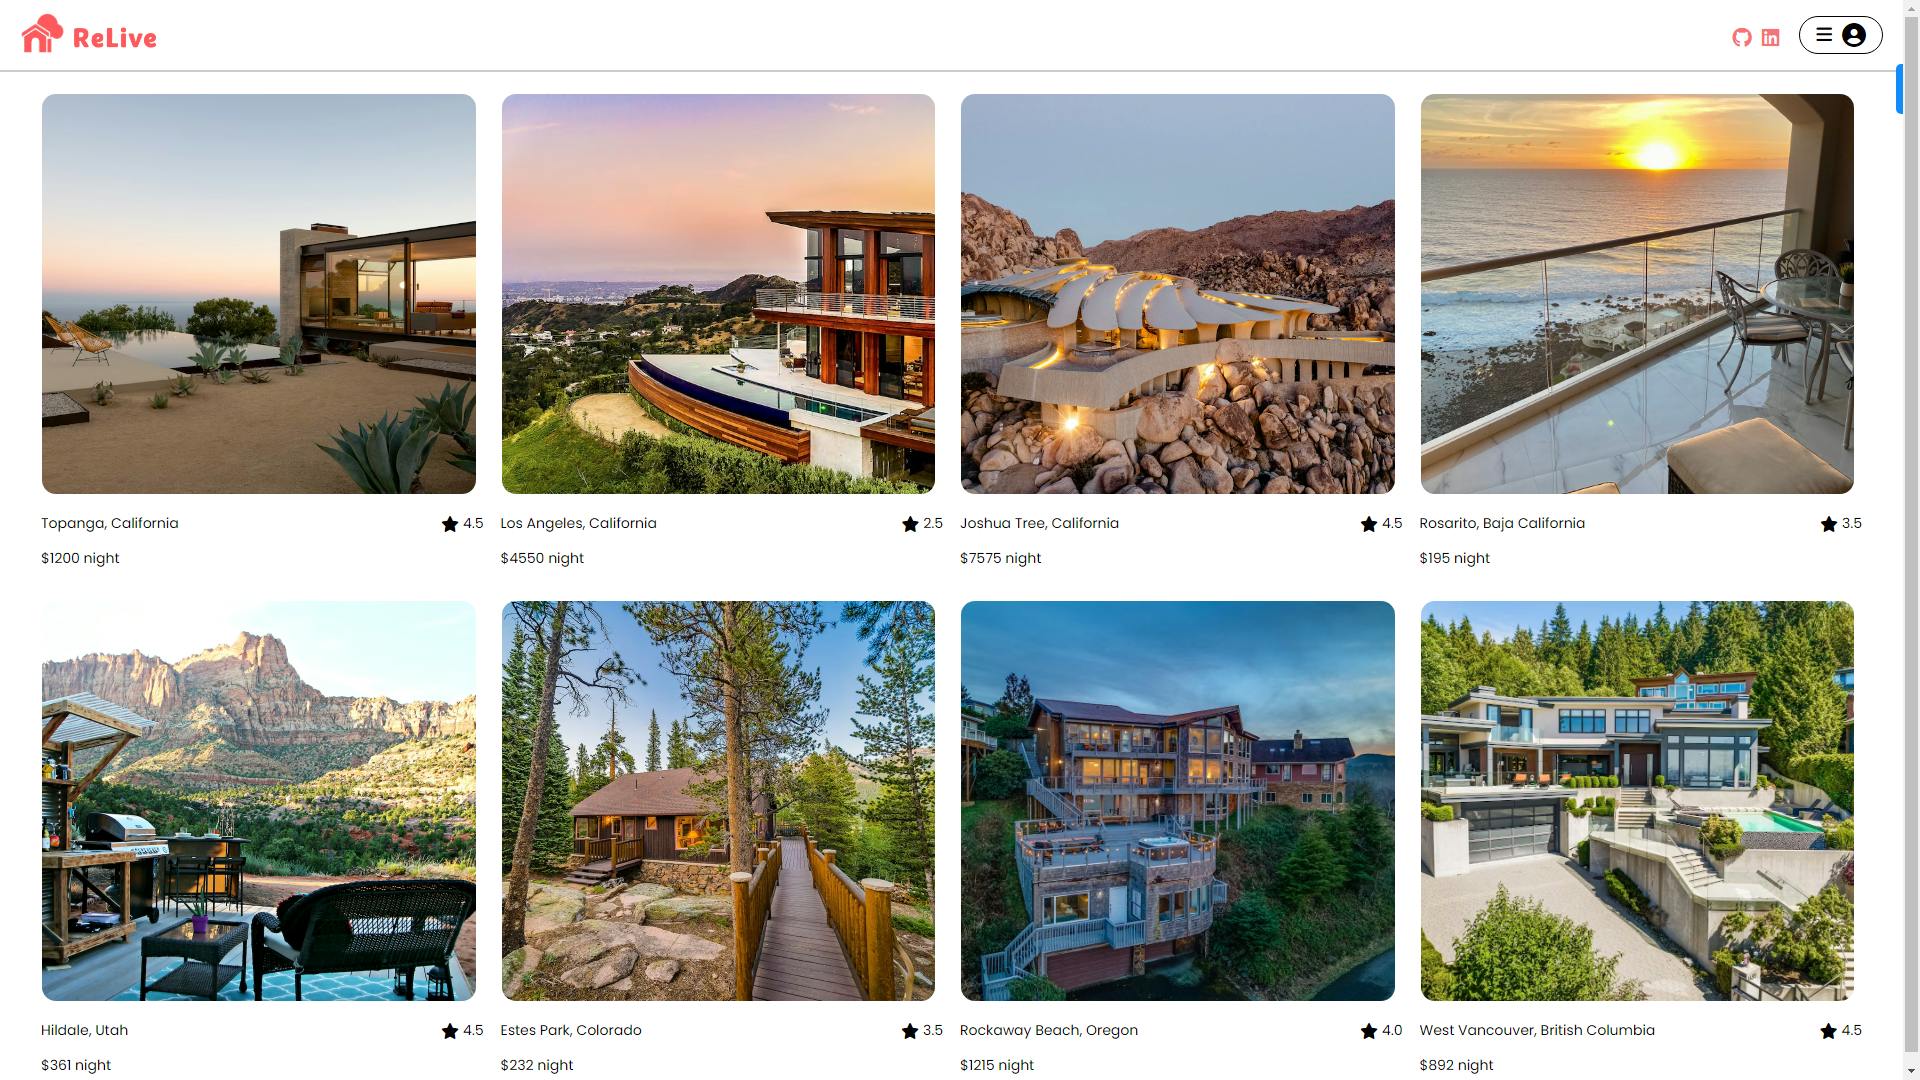The image size is (1920, 1080).
Task: Click the user profile avatar icon
Action: [1854, 35]
